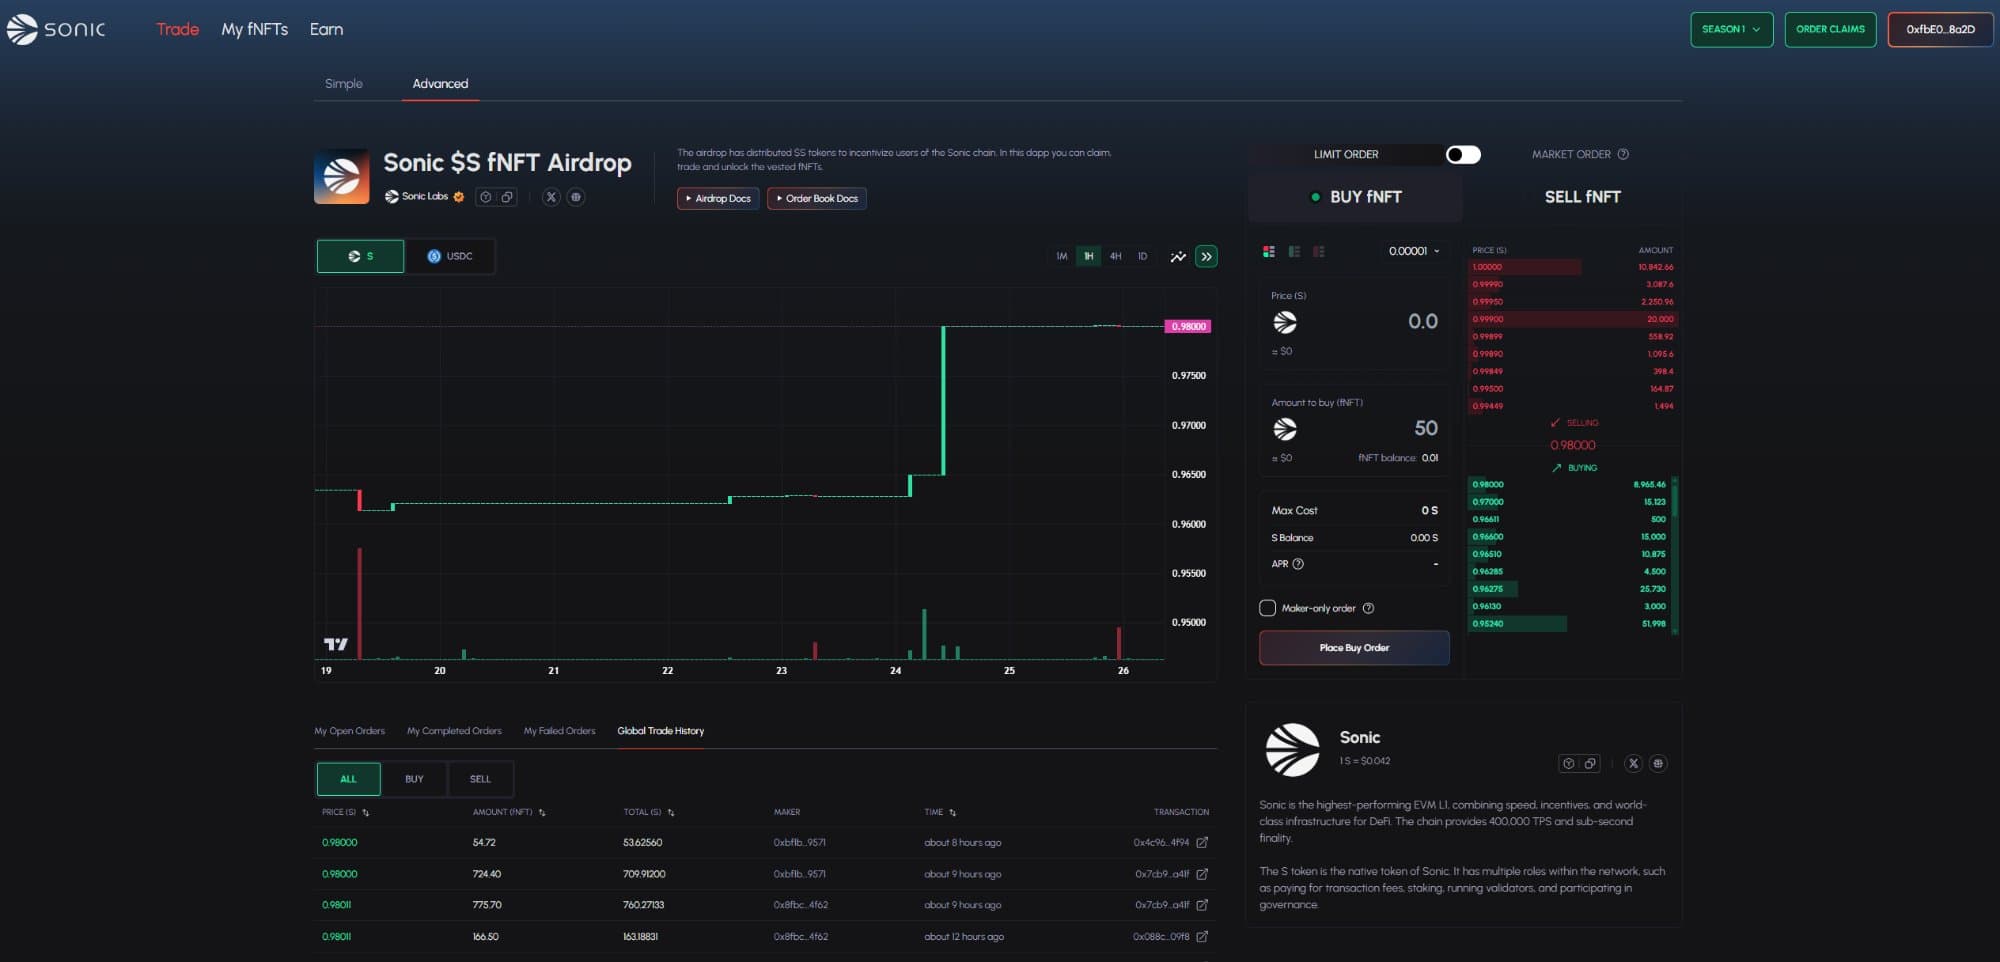Switch to the Global Trade History tab
2000x962 pixels.
pos(661,731)
